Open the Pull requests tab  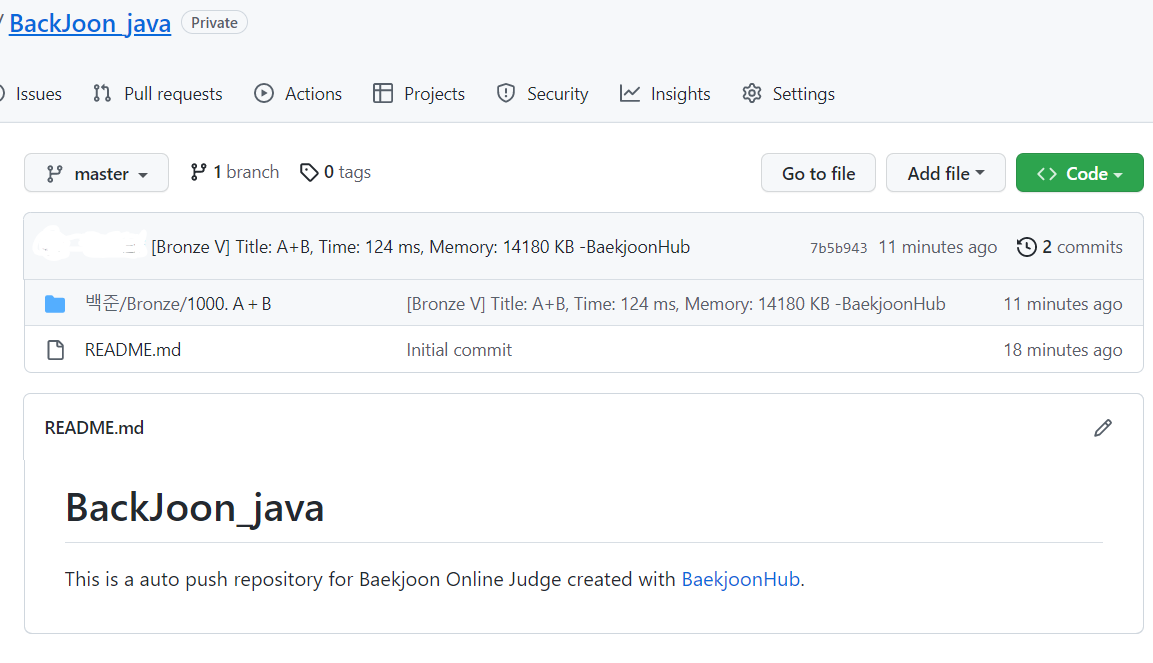coord(157,94)
